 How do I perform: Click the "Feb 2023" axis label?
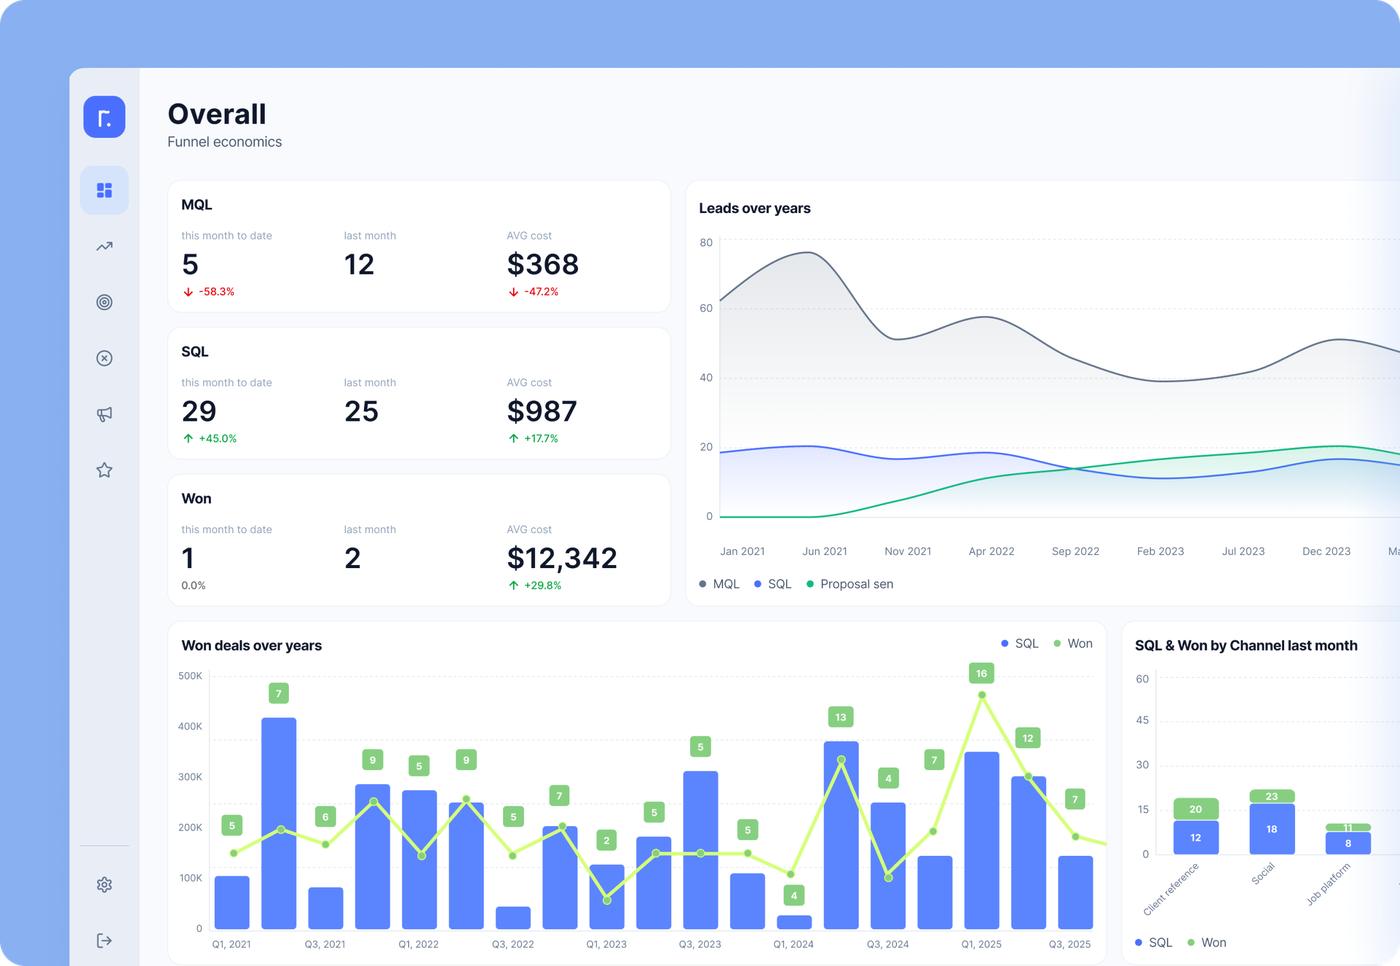tap(1161, 551)
